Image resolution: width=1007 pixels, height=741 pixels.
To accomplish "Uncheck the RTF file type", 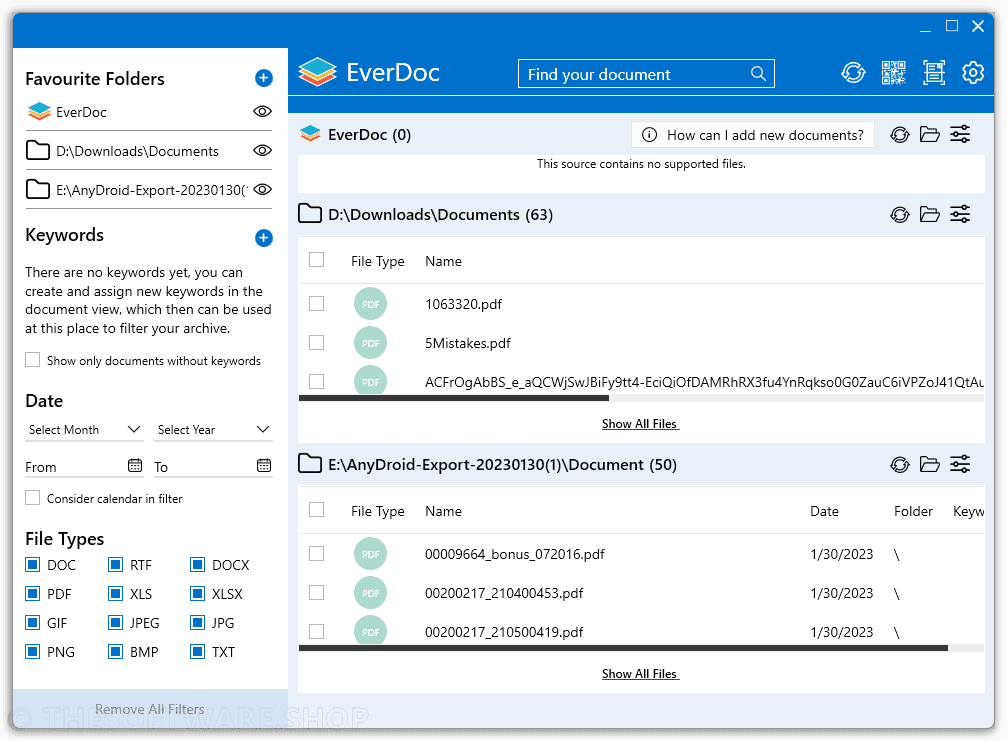I will 116,564.
